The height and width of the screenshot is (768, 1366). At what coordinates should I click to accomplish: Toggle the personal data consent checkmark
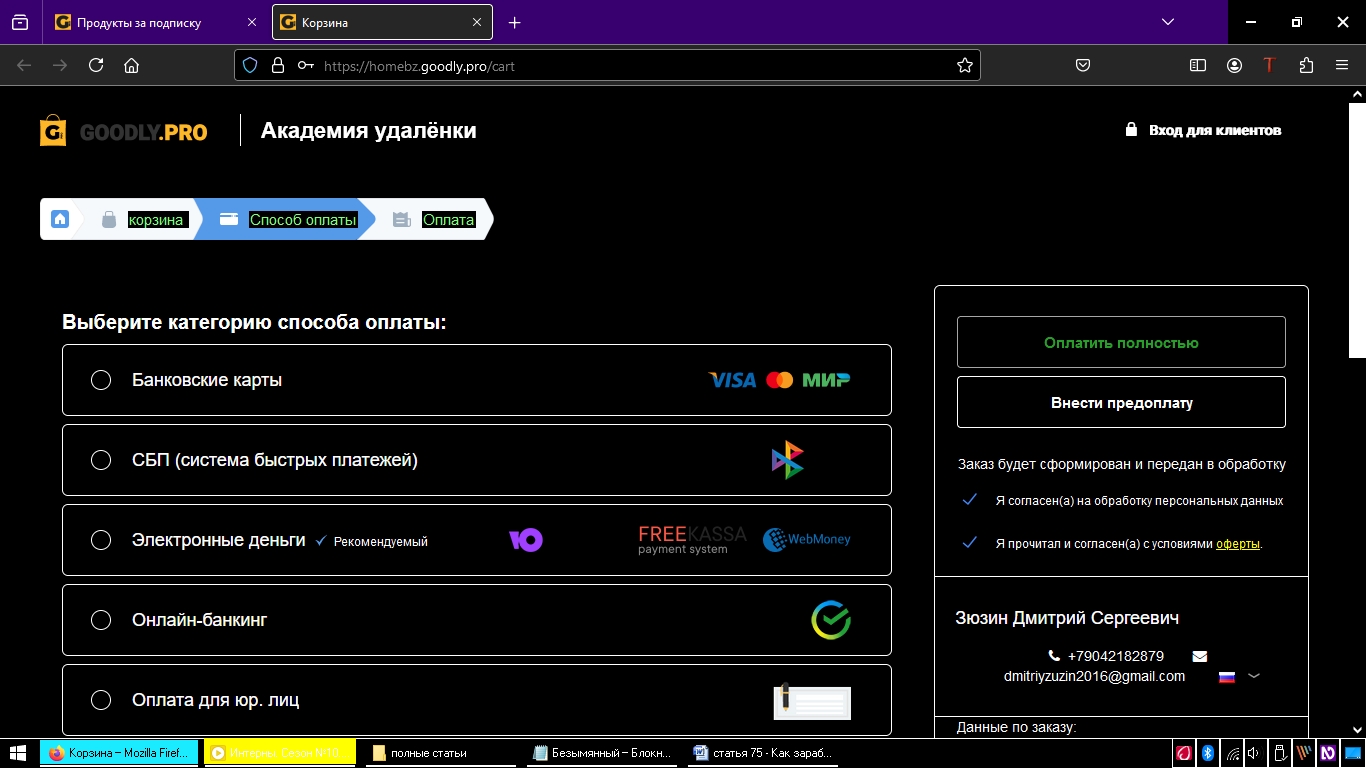pos(969,500)
